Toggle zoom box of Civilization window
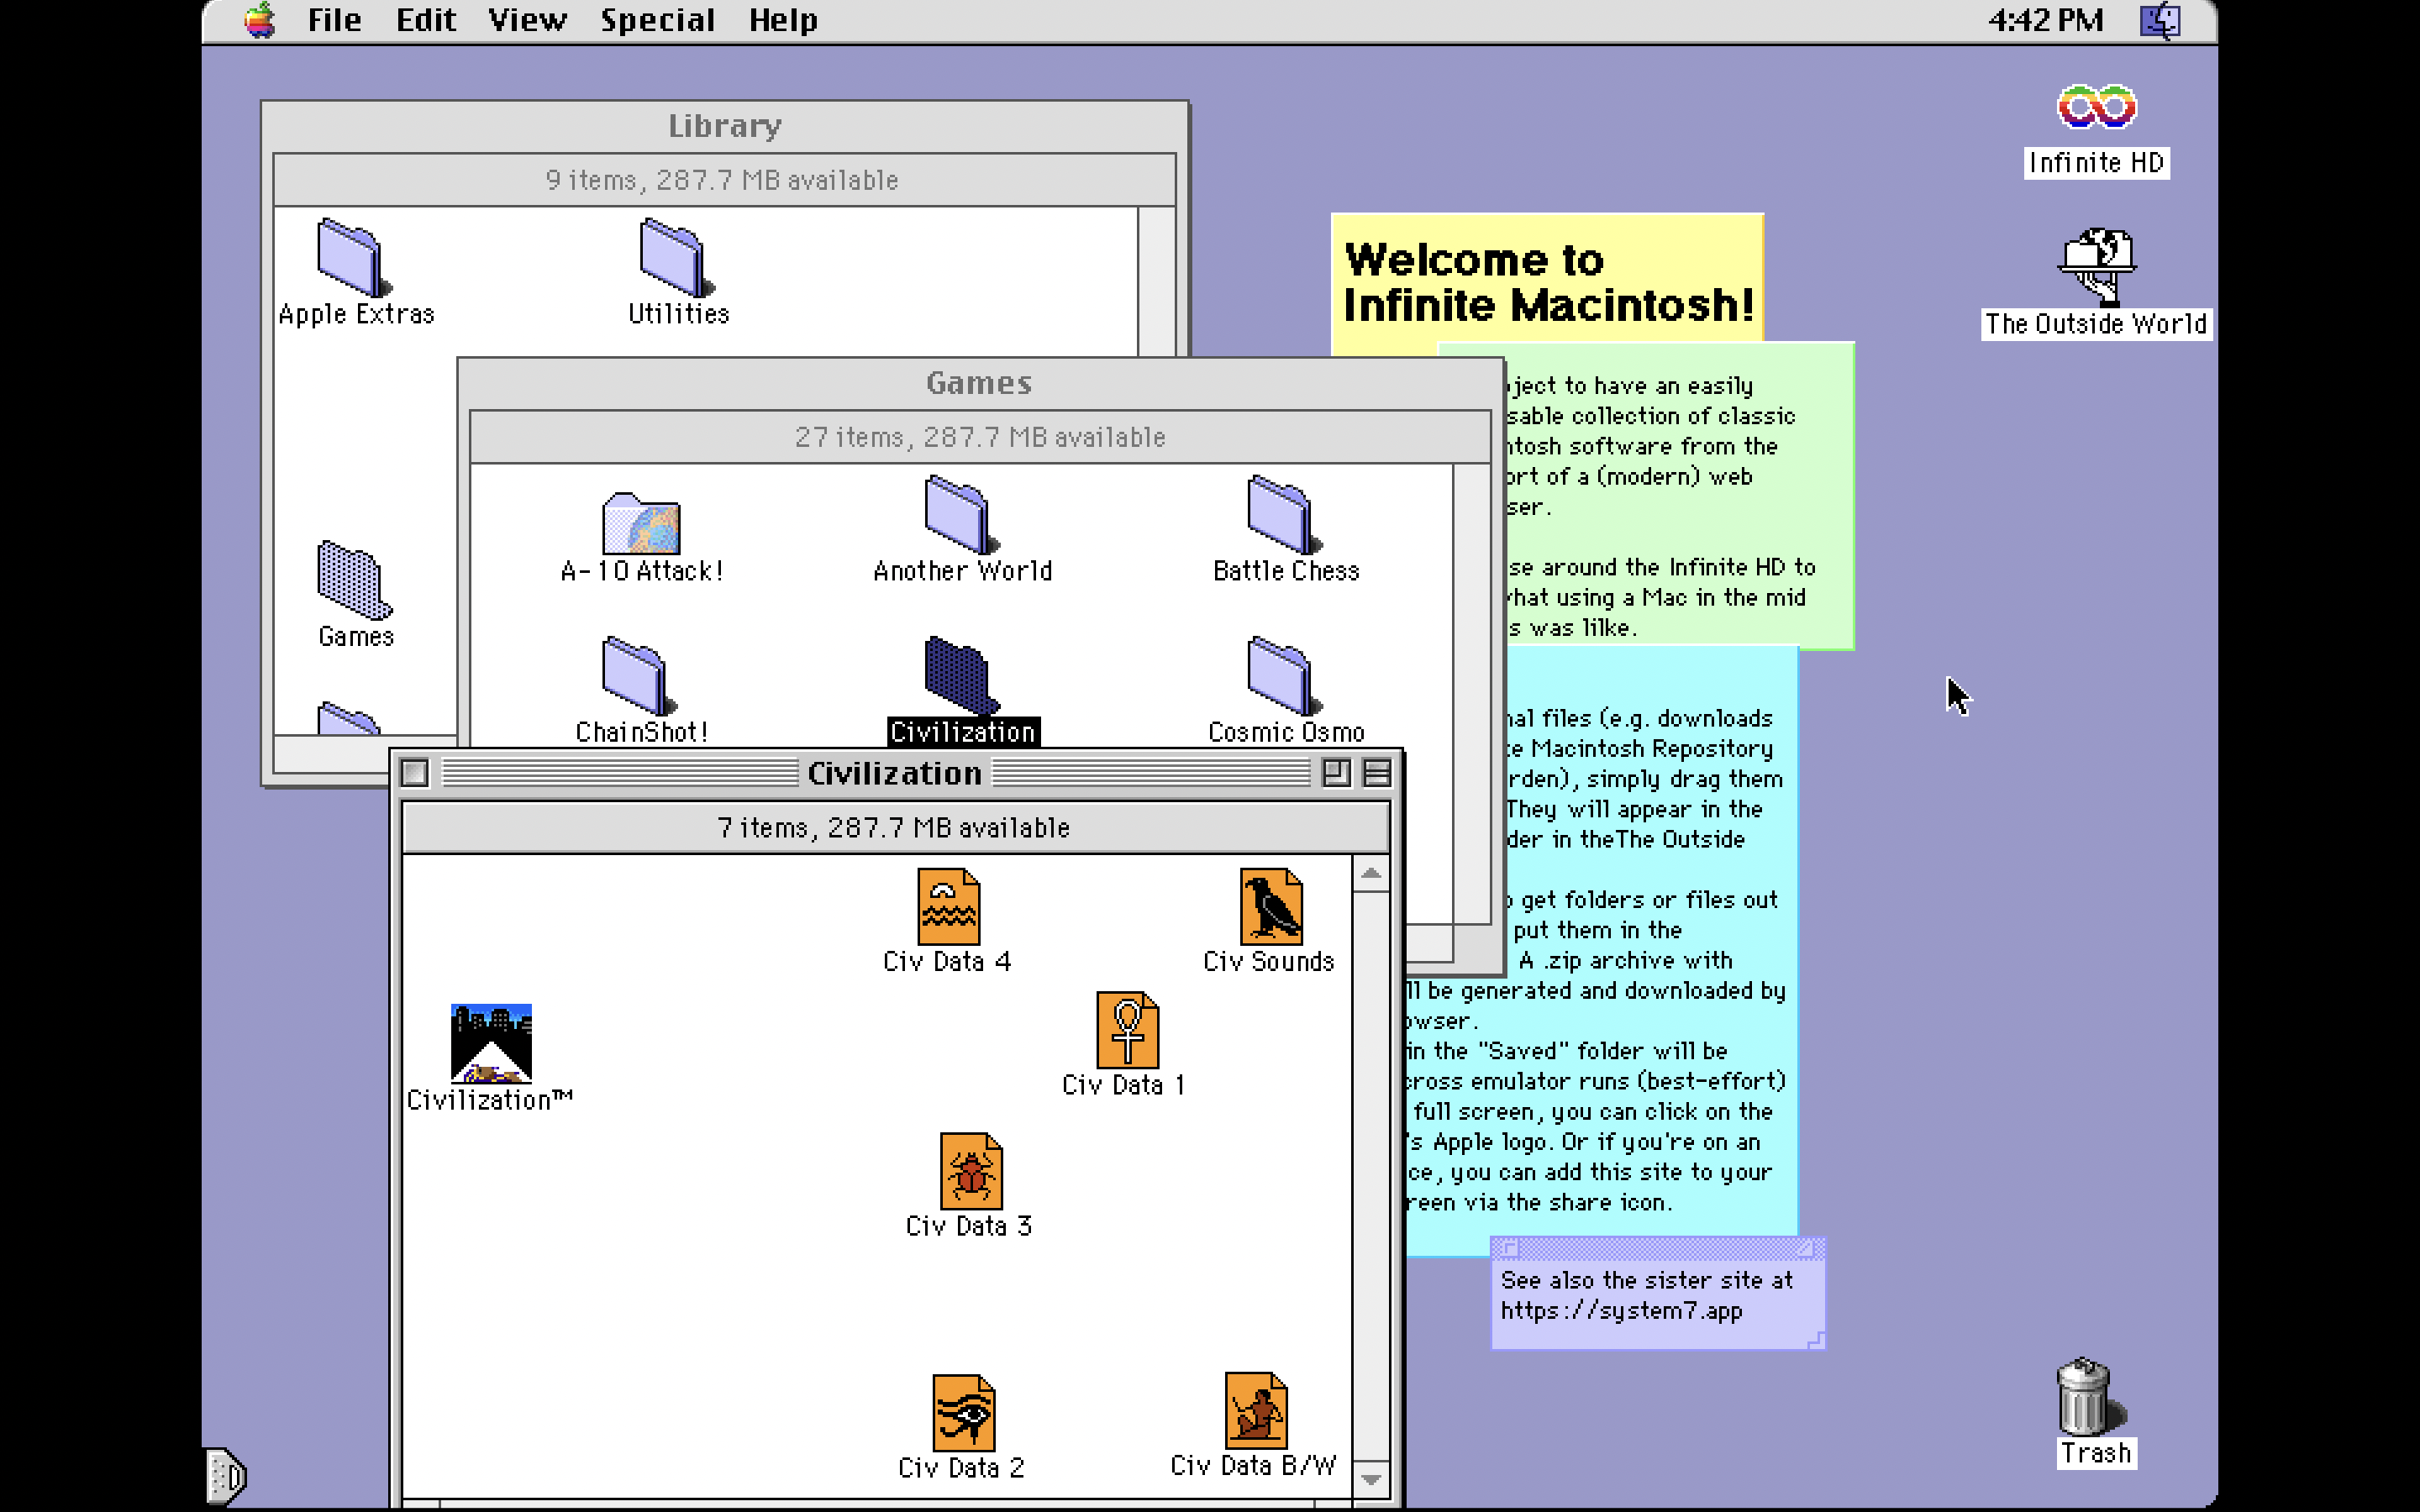Viewport: 2420px width, 1512px height. (1336, 773)
